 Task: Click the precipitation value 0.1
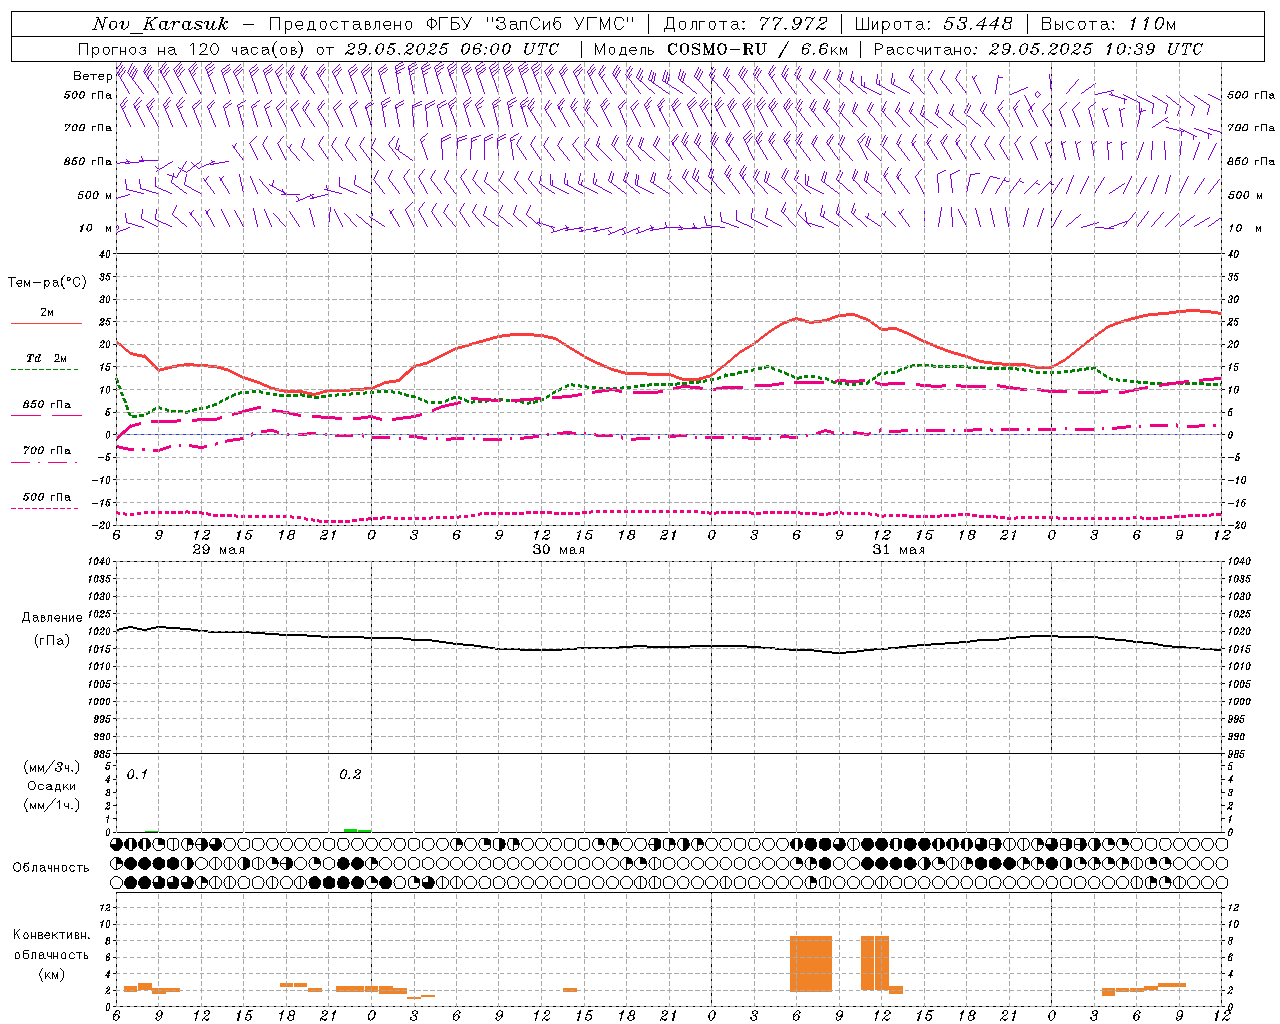137,774
